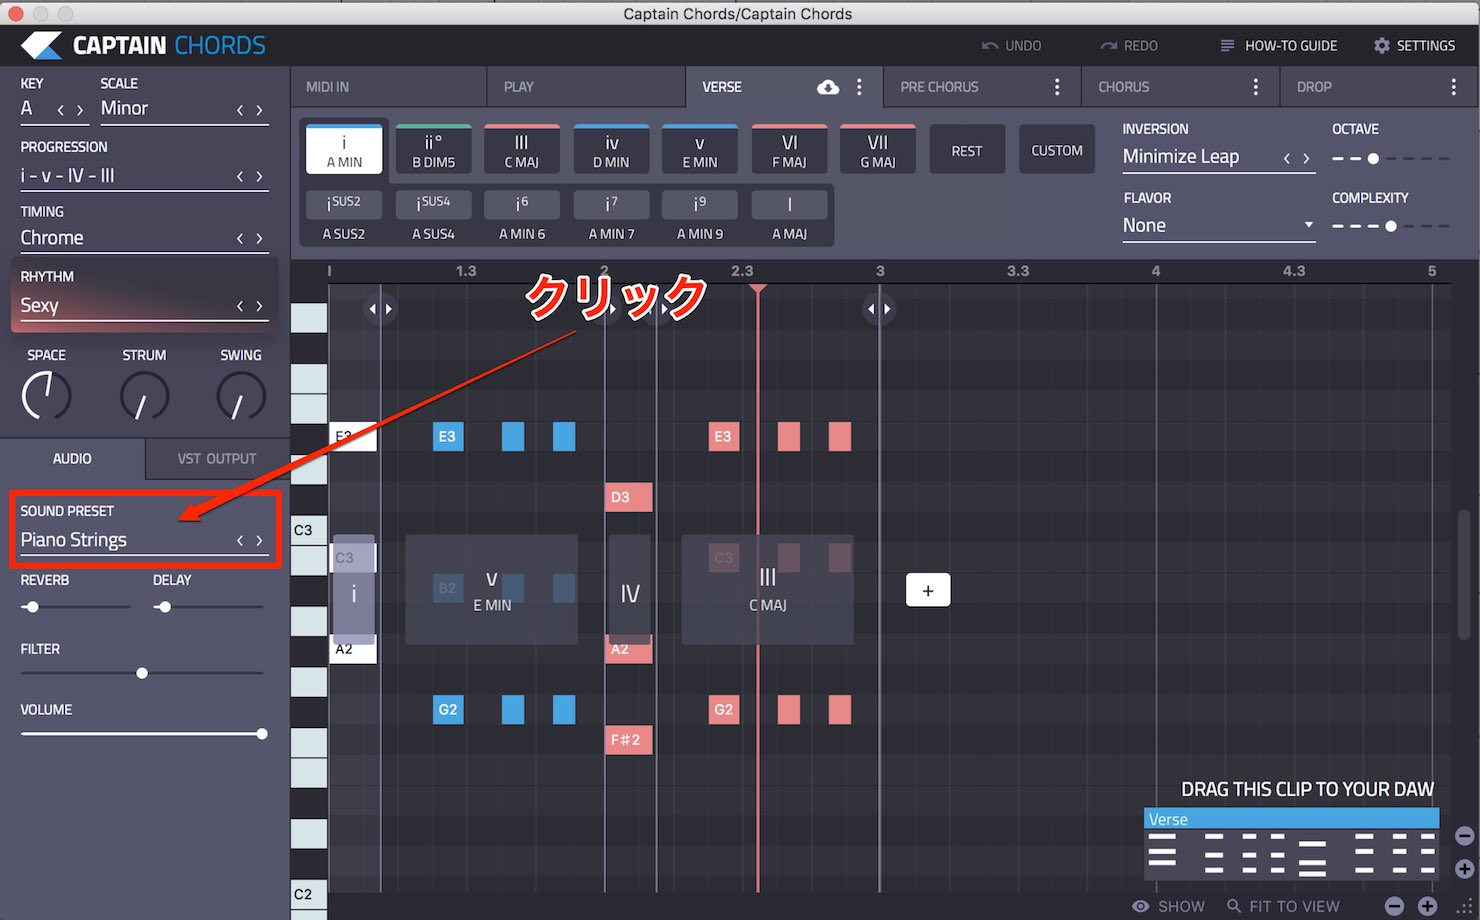Click the plus button to add chord
The height and width of the screenshot is (920, 1480).
(x=928, y=591)
